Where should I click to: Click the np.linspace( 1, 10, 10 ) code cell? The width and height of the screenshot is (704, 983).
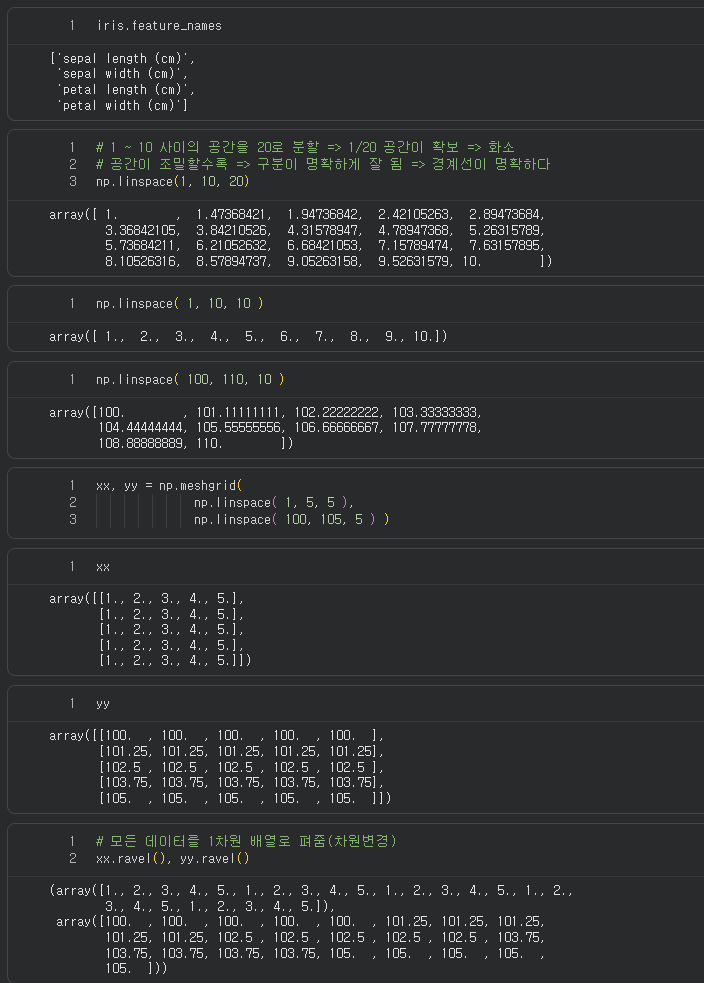[x=179, y=303]
